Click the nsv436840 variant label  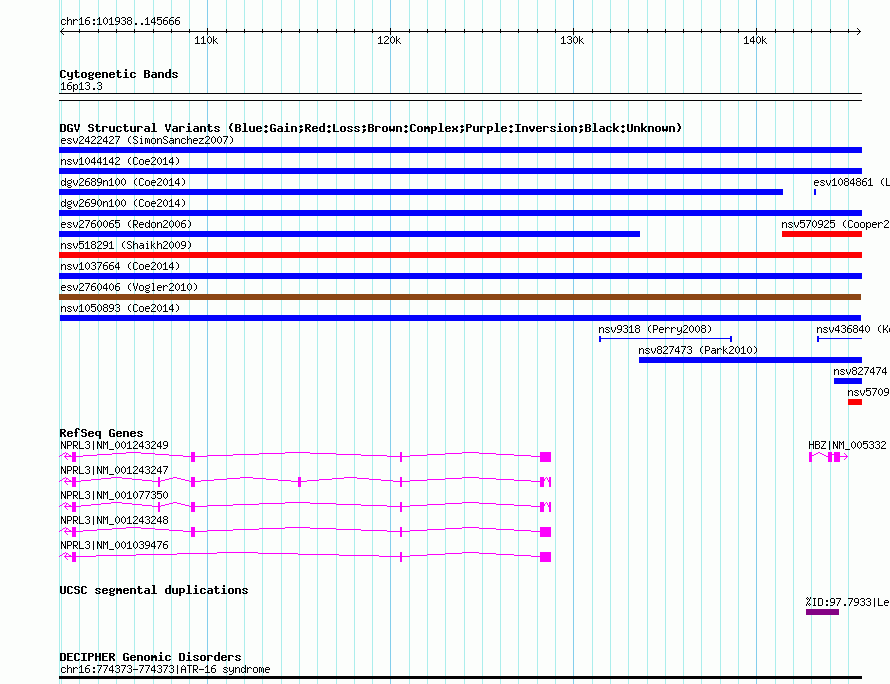[853, 329]
